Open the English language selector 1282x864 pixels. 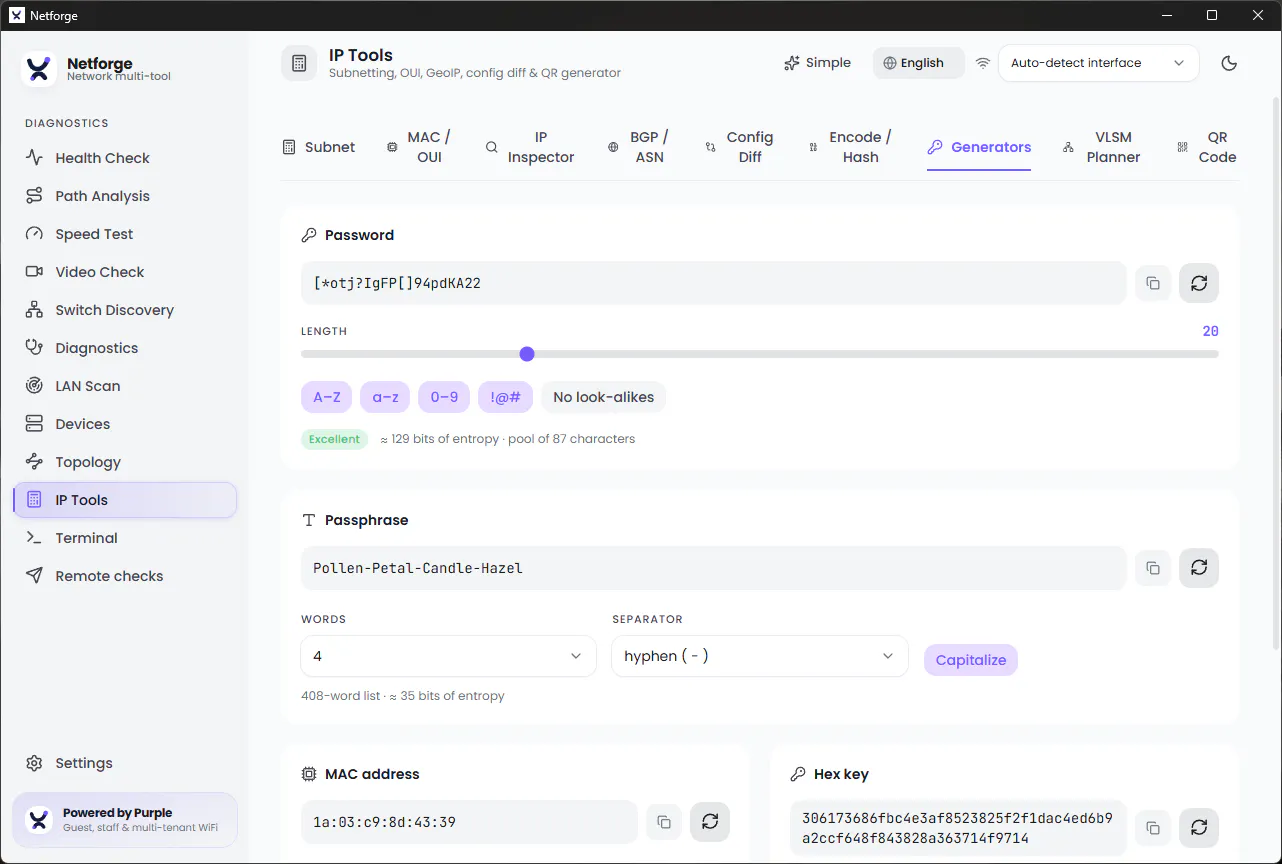(x=918, y=63)
